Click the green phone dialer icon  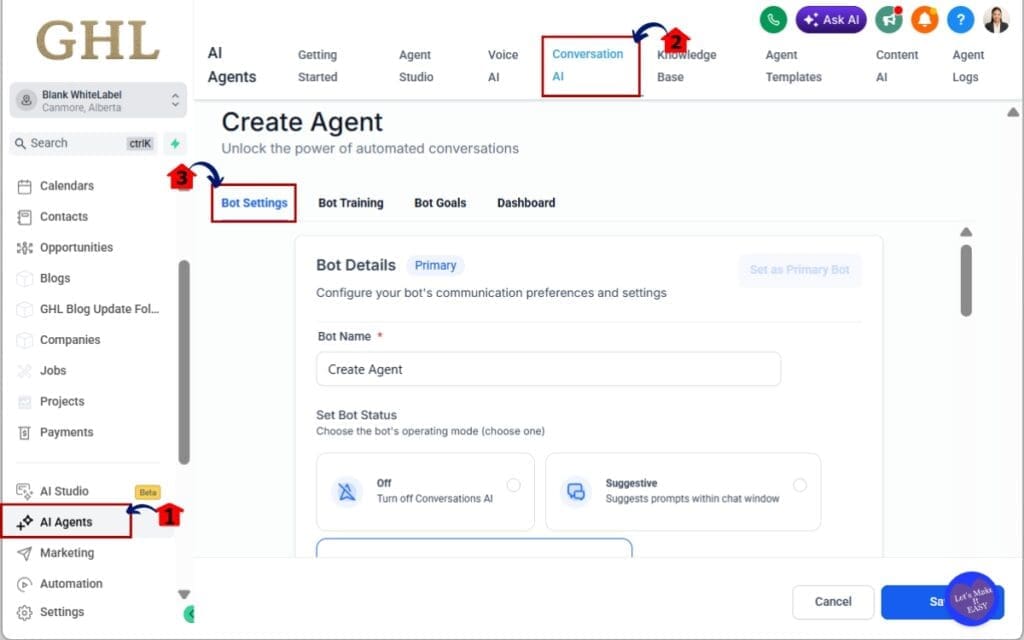(773, 20)
